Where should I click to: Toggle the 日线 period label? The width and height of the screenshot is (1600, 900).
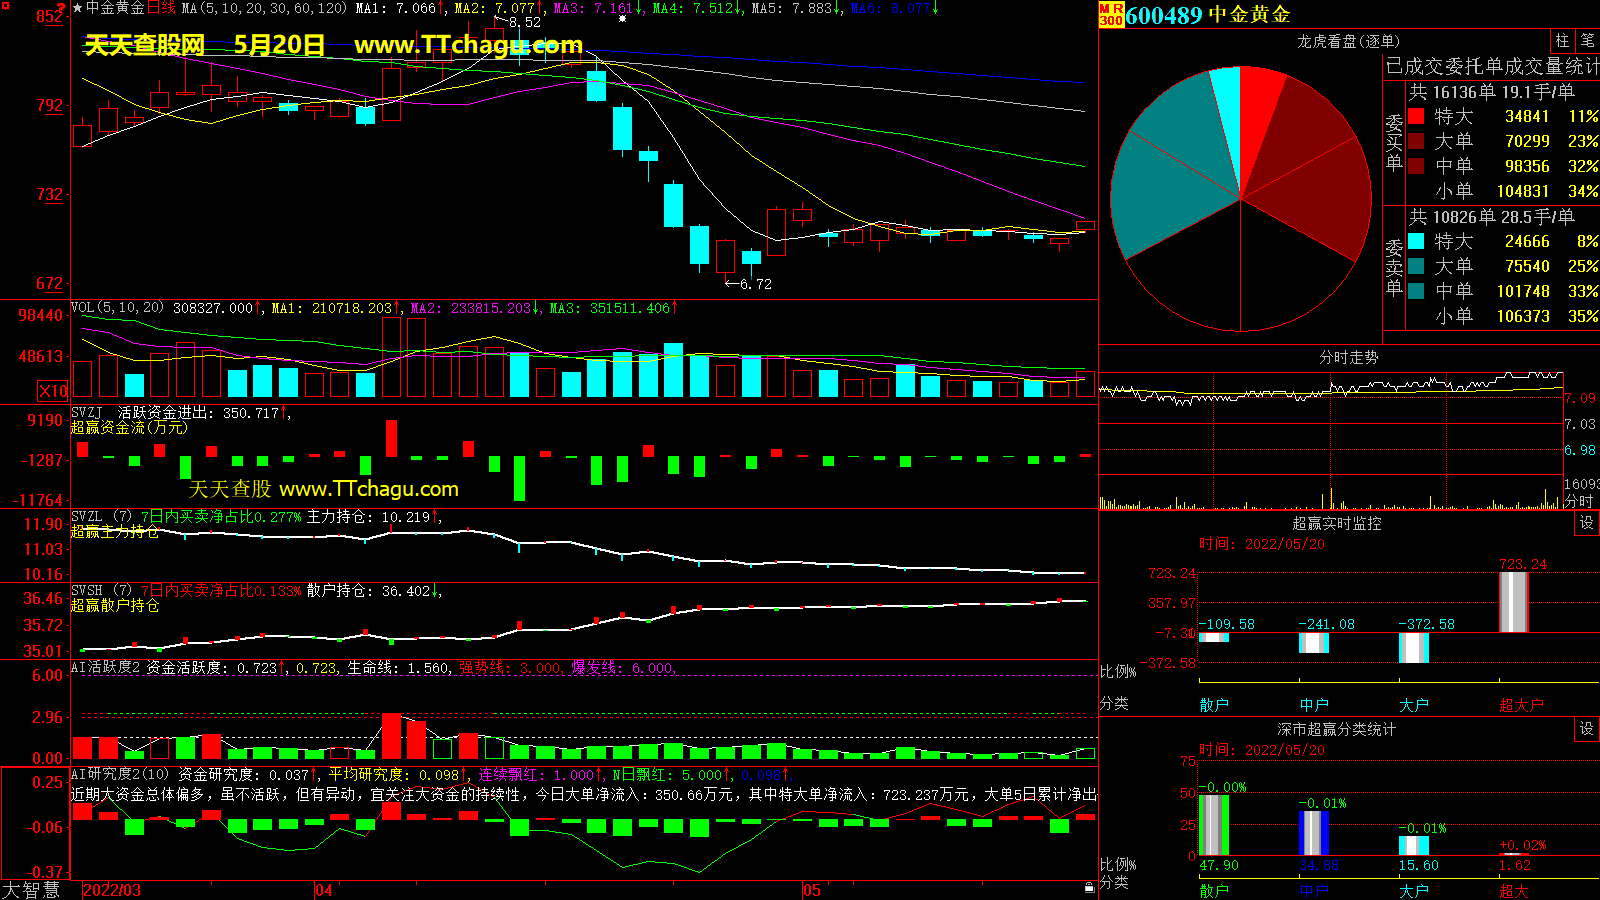161,8
